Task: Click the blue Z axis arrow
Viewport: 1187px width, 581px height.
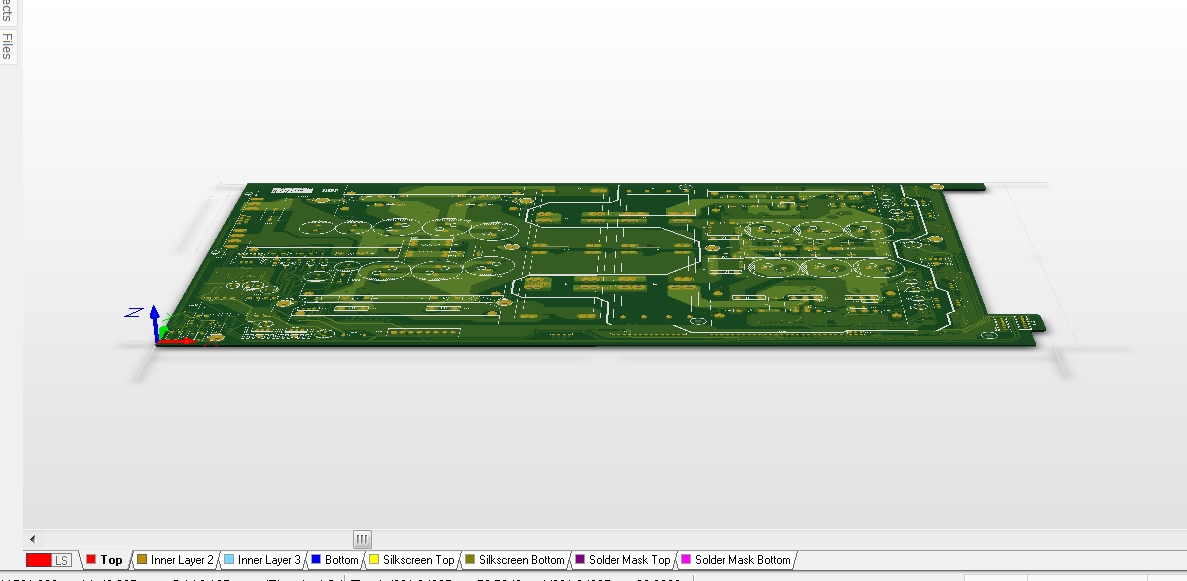Action: coord(155,322)
